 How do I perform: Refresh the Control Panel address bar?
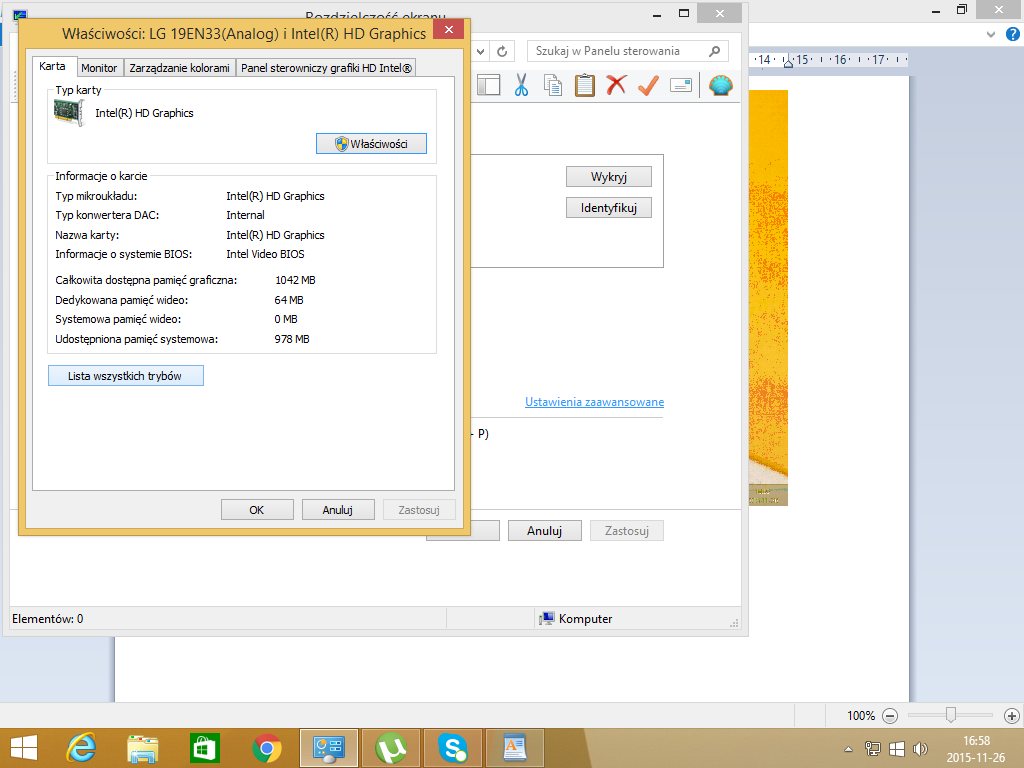(502, 51)
